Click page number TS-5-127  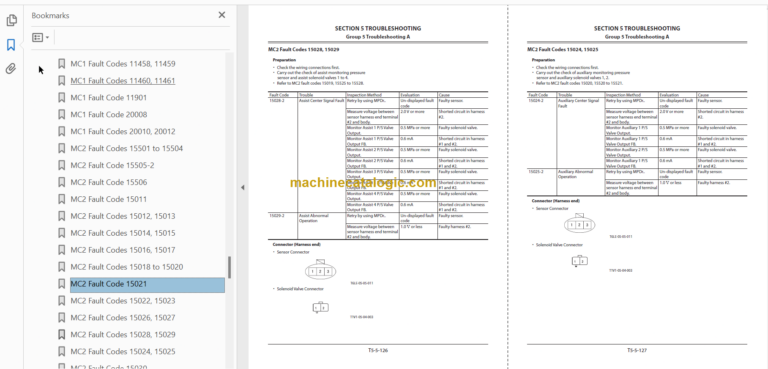(x=637, y=350)
